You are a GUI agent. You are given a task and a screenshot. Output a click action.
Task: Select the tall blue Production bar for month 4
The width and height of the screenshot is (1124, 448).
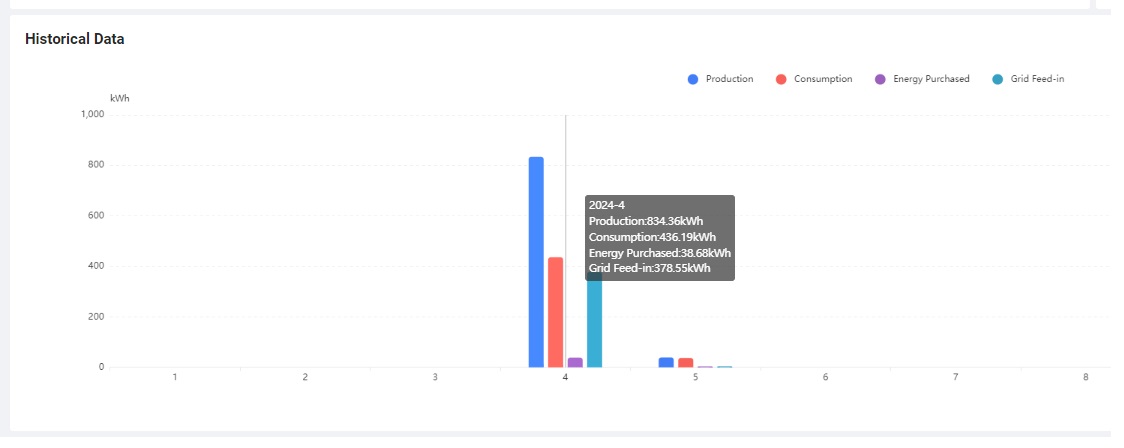pyautogui.click(x=536, y=262)
